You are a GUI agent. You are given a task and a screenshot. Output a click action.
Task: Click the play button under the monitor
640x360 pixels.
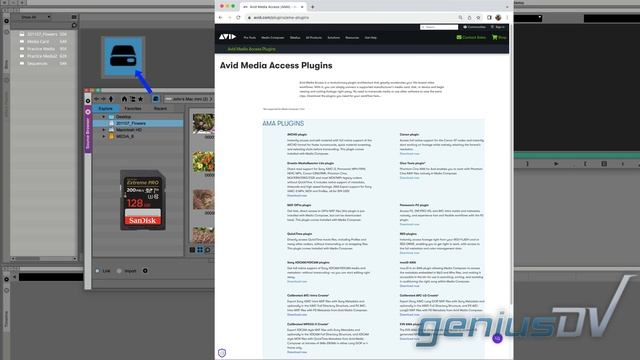point(556,164)
